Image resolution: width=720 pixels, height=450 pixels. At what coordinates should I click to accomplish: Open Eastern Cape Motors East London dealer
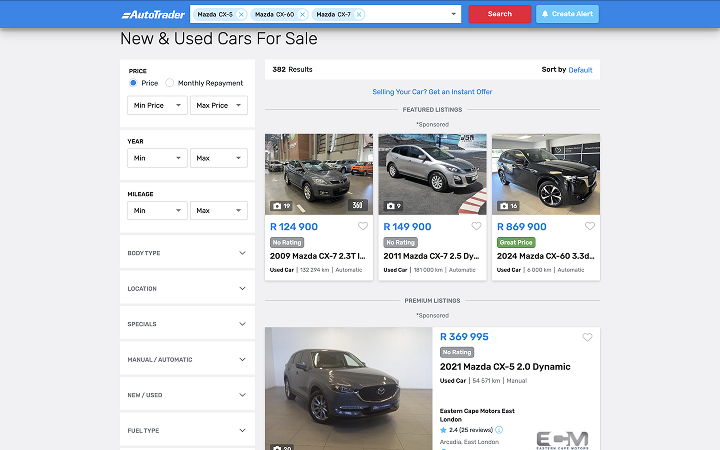(x=477, y=415)
